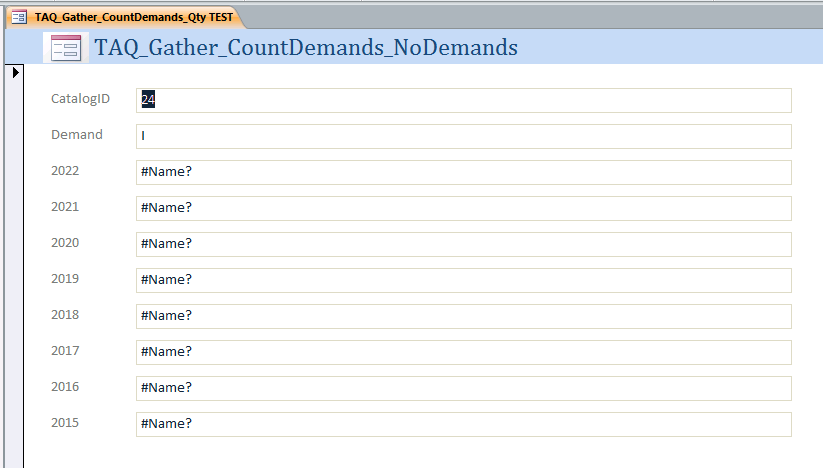Click the form header logo icon
823x468 pixels.
(66, 48)
